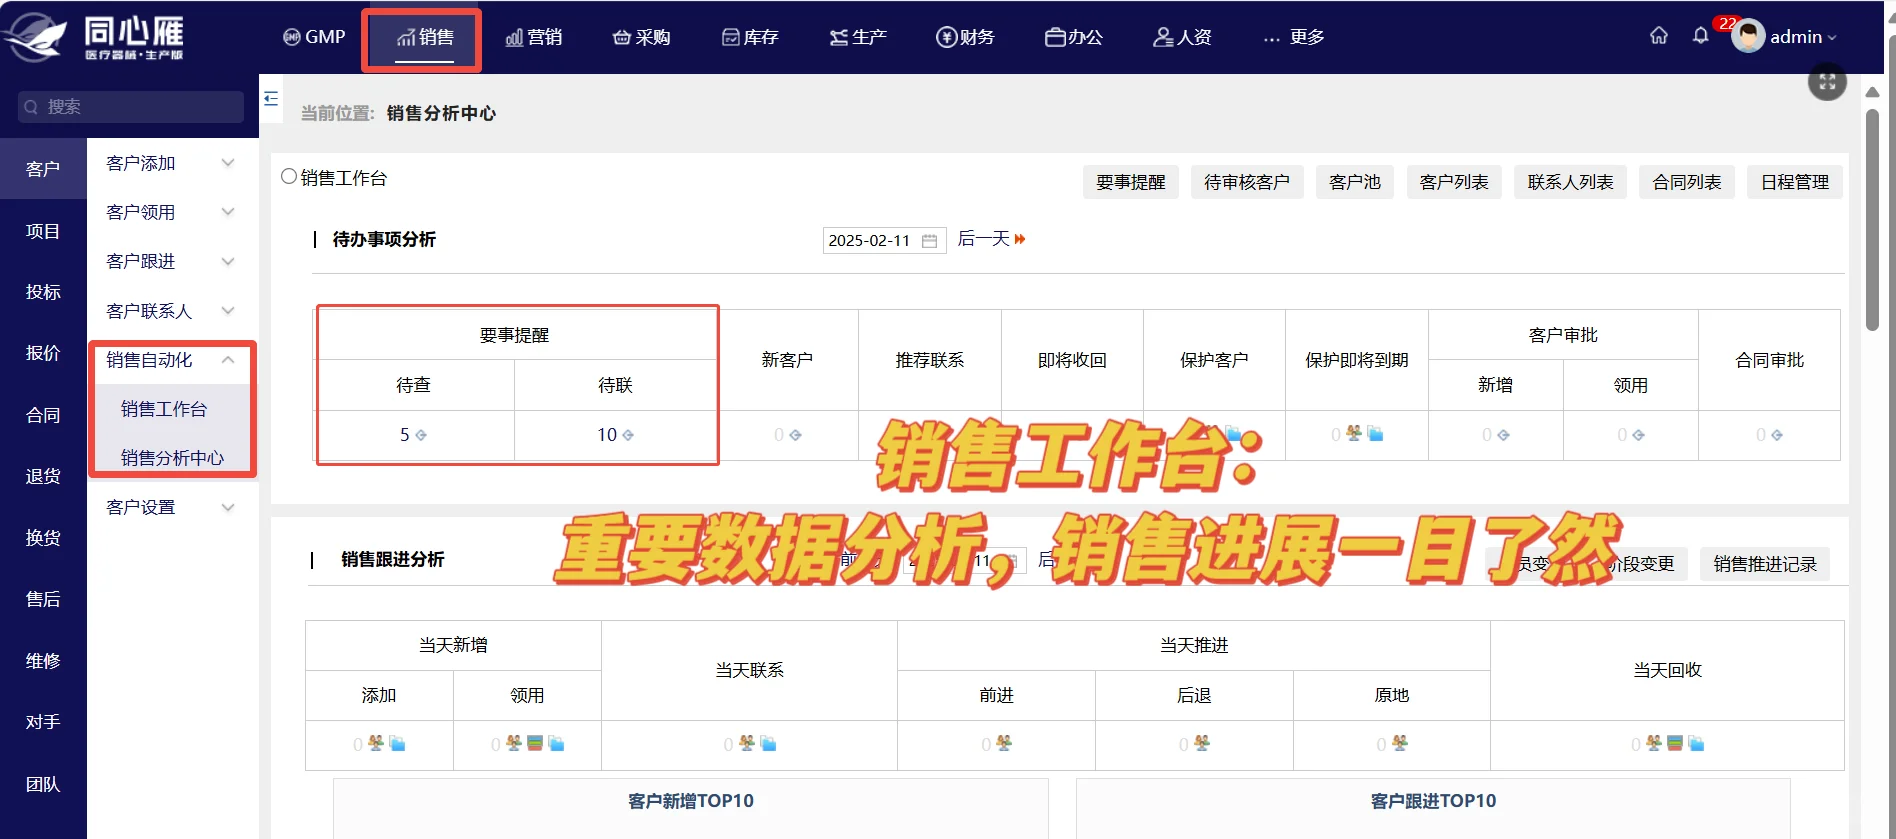Screen dimensions: 1896x839
Task: Select 团队 in the left sidebar
Action: tap(43, 785)
